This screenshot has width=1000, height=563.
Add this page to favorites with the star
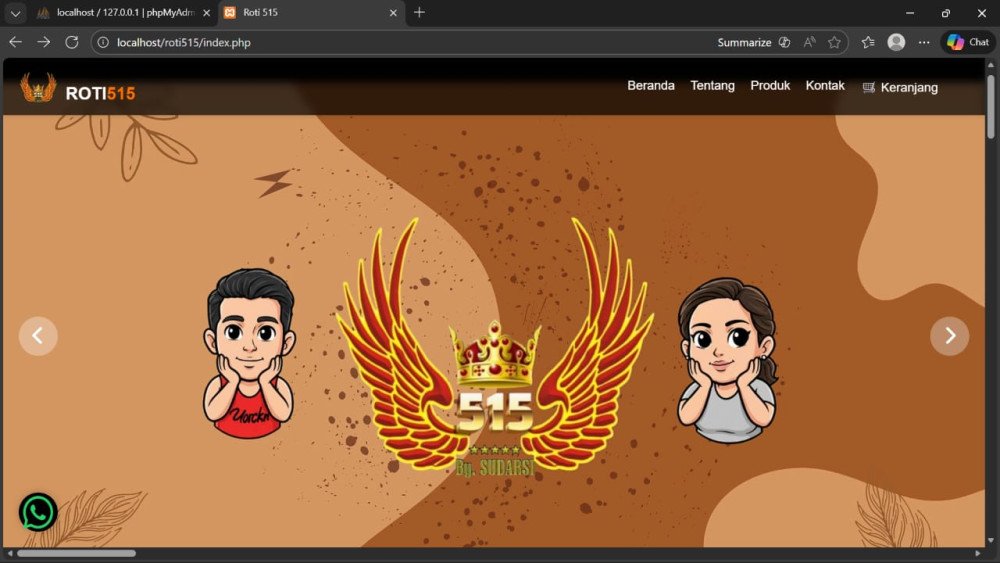pos(834,42)
